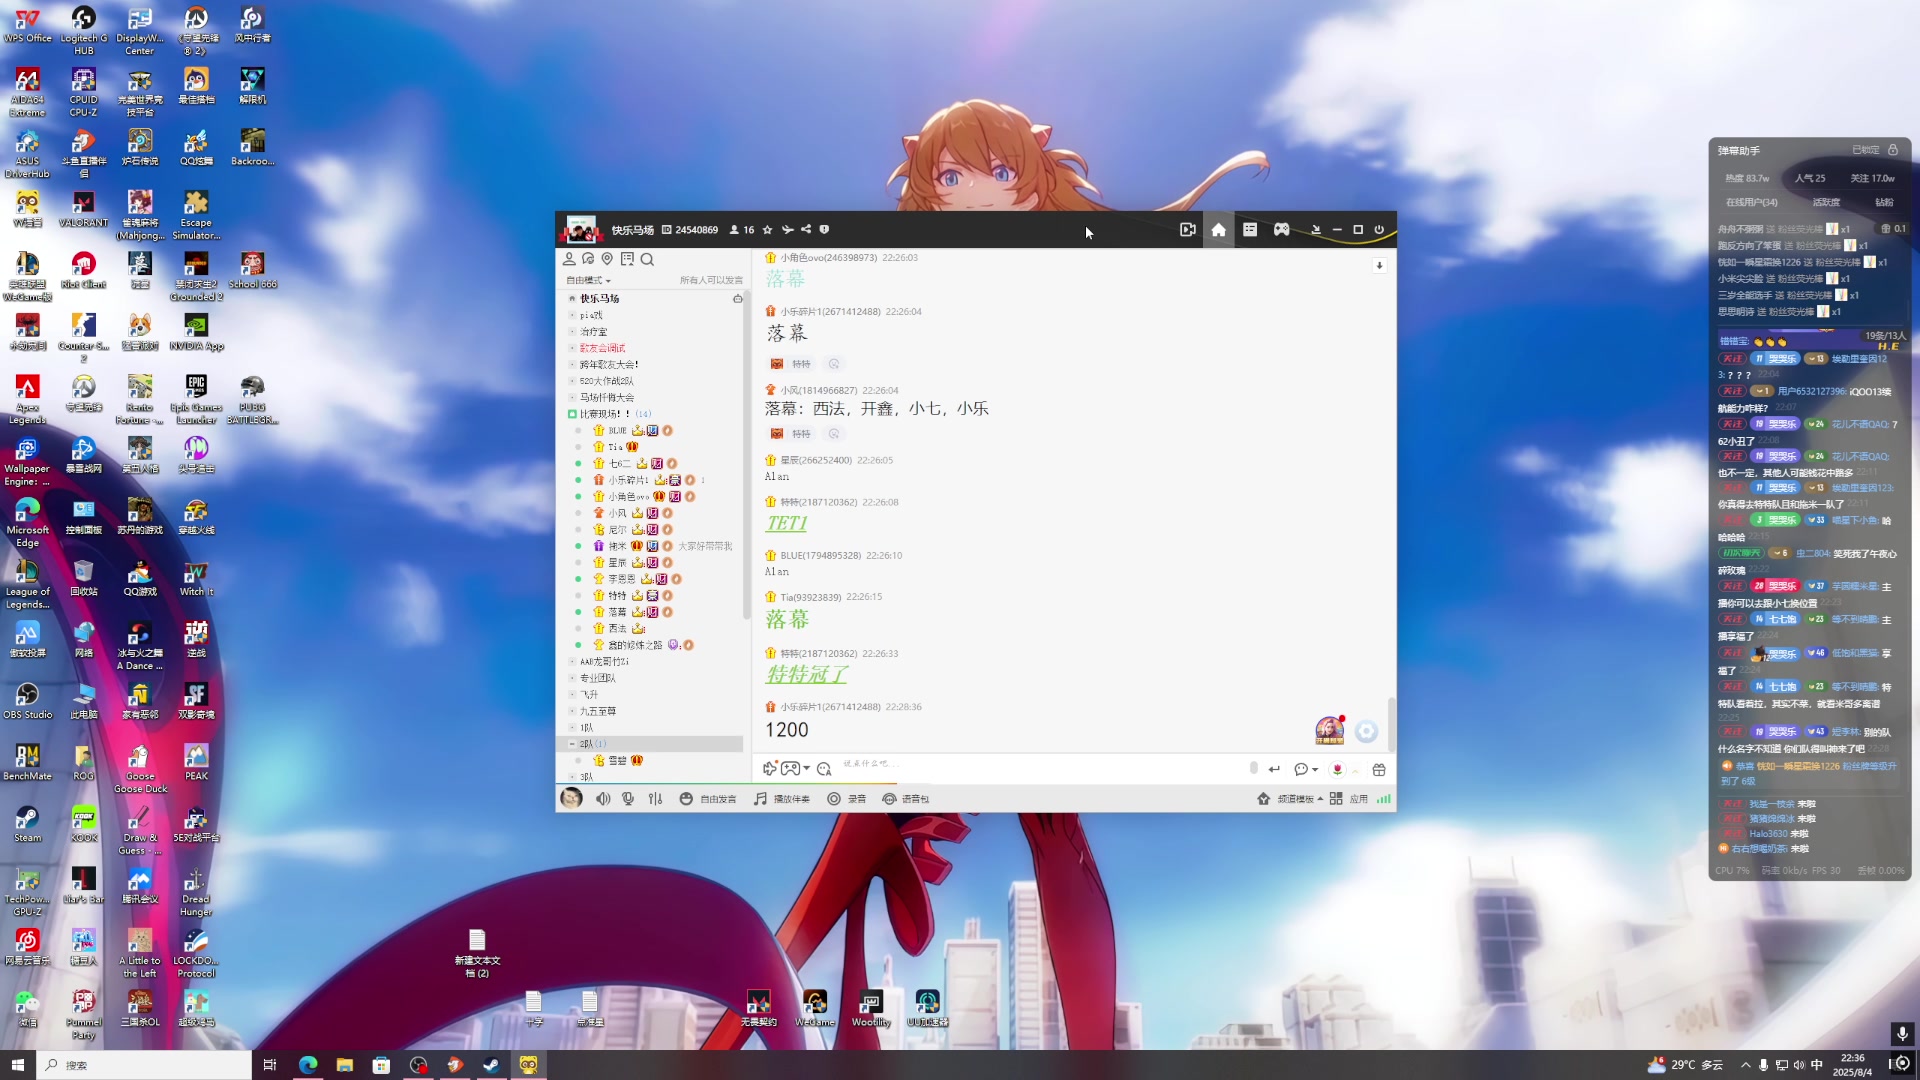The width and height of the screenshot is (1920, 1080).
Task: Click the share icon in channel header
Action: tap(806, 230)
